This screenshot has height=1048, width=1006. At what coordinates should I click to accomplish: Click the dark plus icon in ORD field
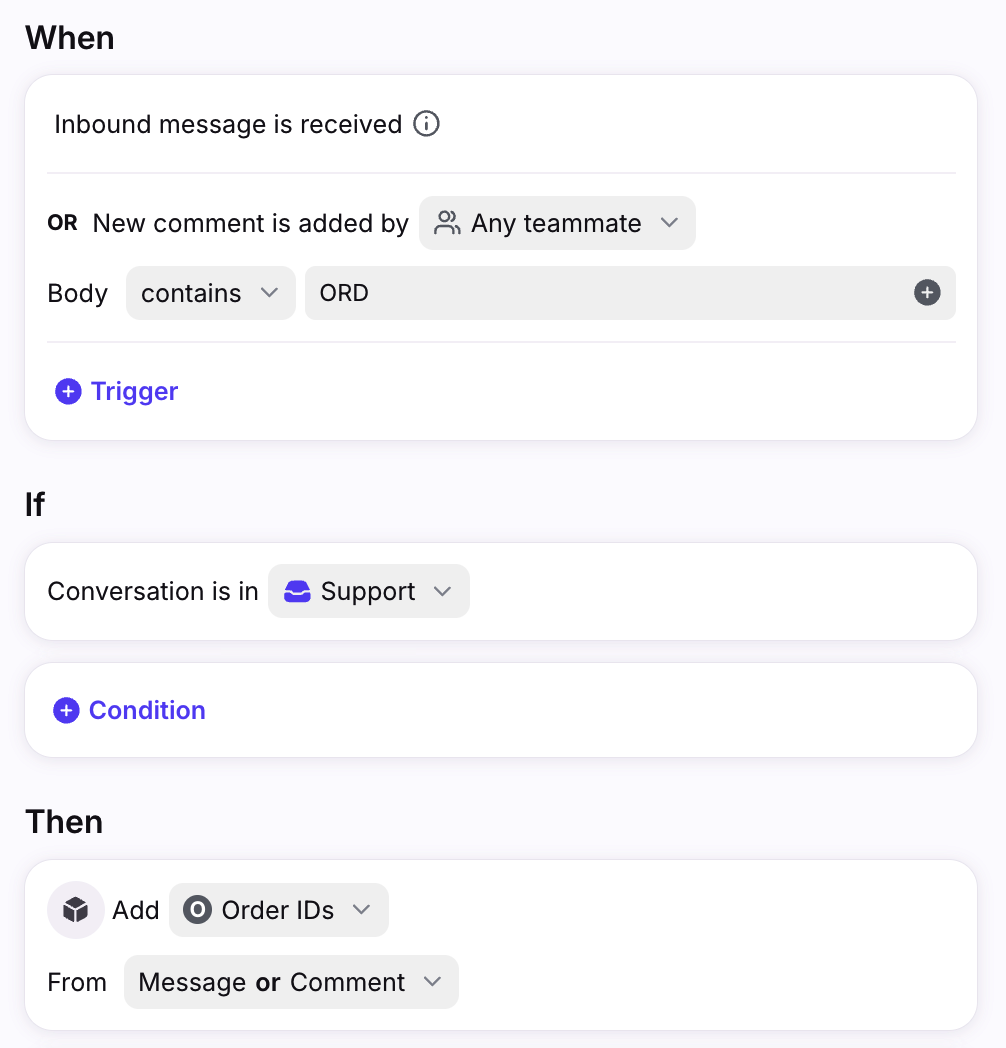(x=926, y=293)
